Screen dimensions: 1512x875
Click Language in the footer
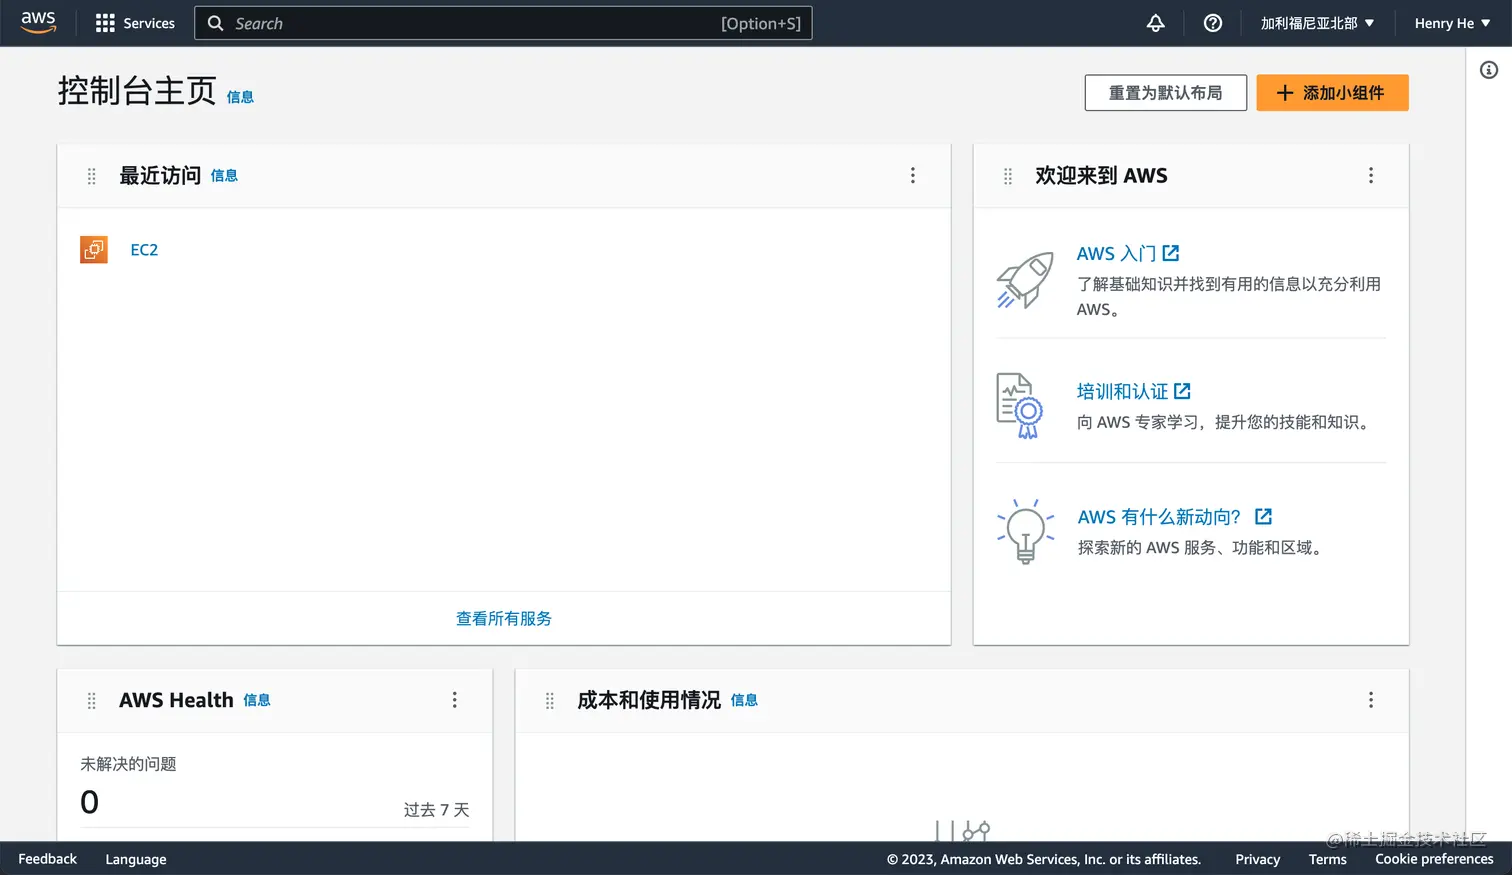136,859
